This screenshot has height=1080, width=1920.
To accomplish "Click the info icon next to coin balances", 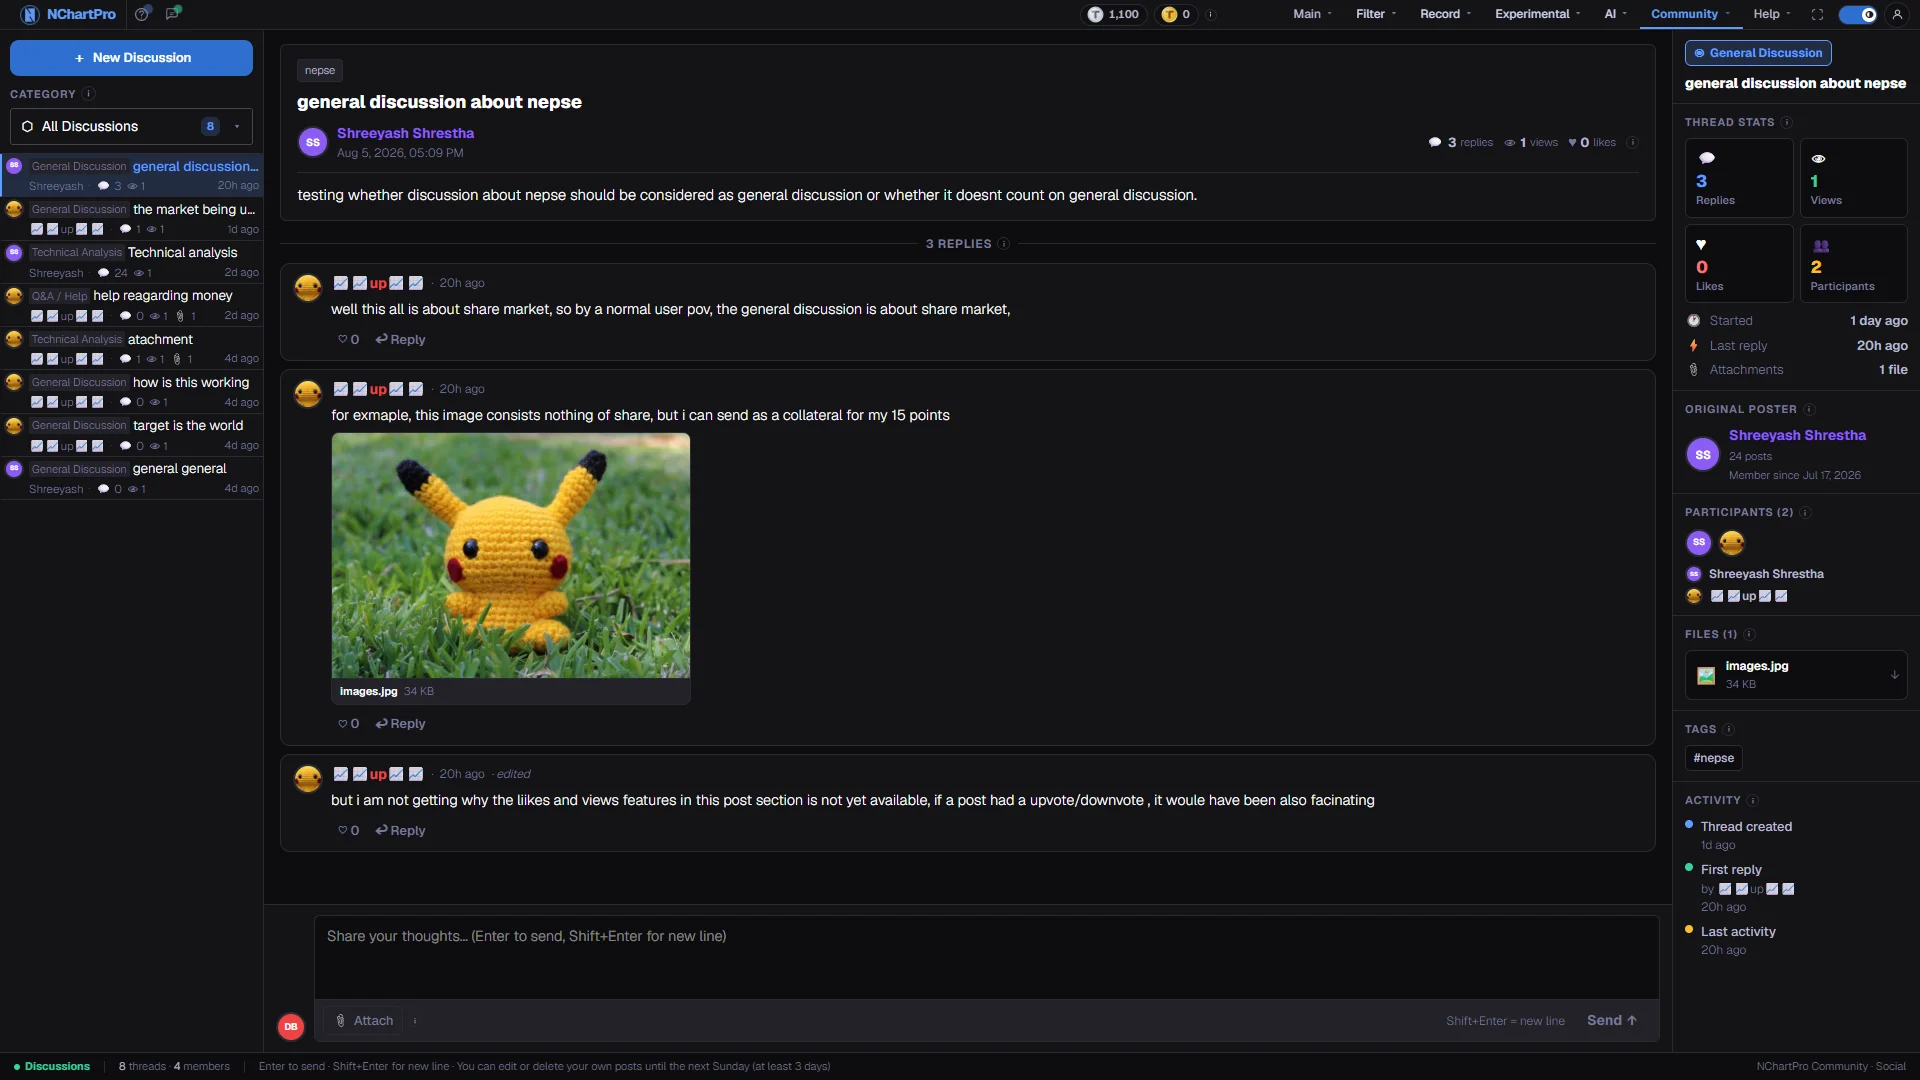I will coord(1210,14).
